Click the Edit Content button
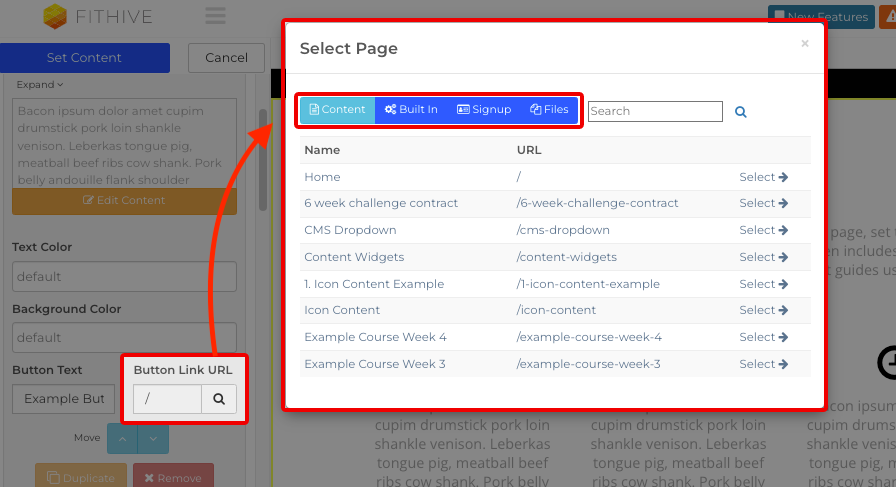The width and height of the screenshot is (896, 487). 125,201
